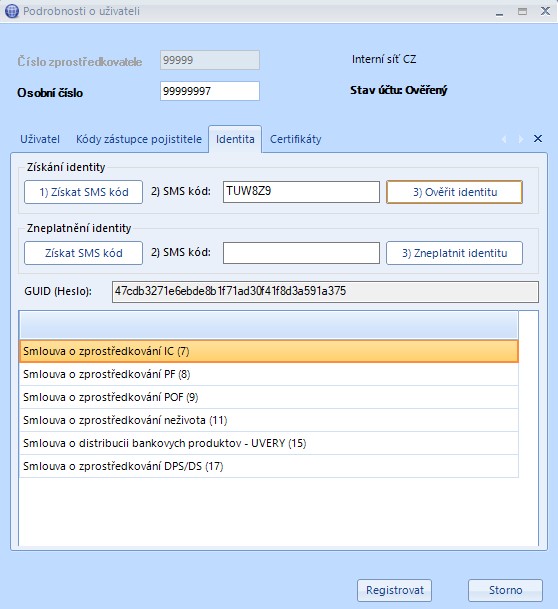Select Smlouva o zprostředkování PF (8)
The image size is (558, 609).
[x=269, y=374]
